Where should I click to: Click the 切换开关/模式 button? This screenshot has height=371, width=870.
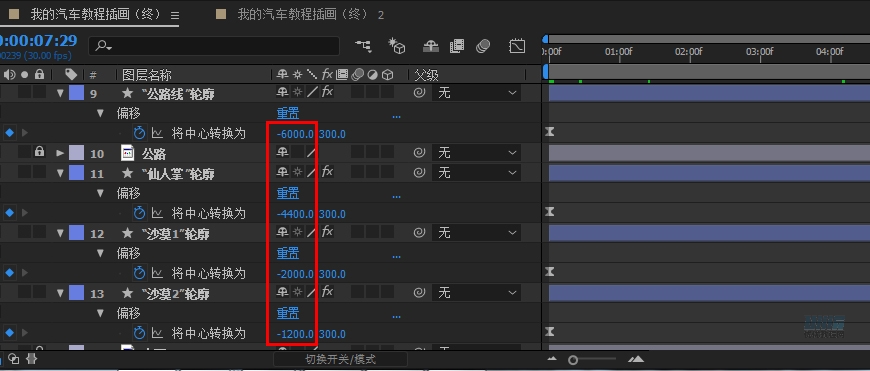(x=341, y=359)
